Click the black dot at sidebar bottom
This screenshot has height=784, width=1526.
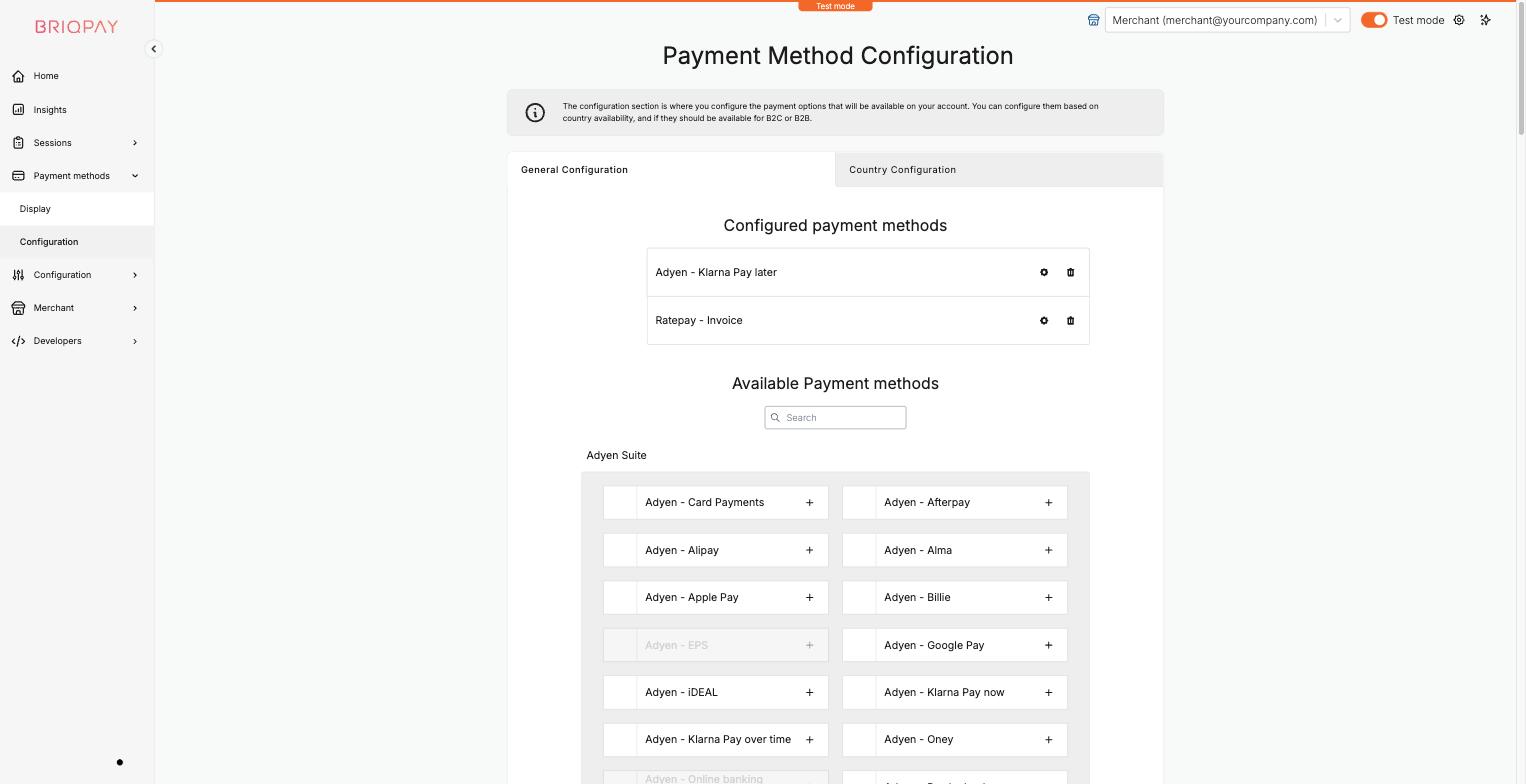click(x=120, y=763)
